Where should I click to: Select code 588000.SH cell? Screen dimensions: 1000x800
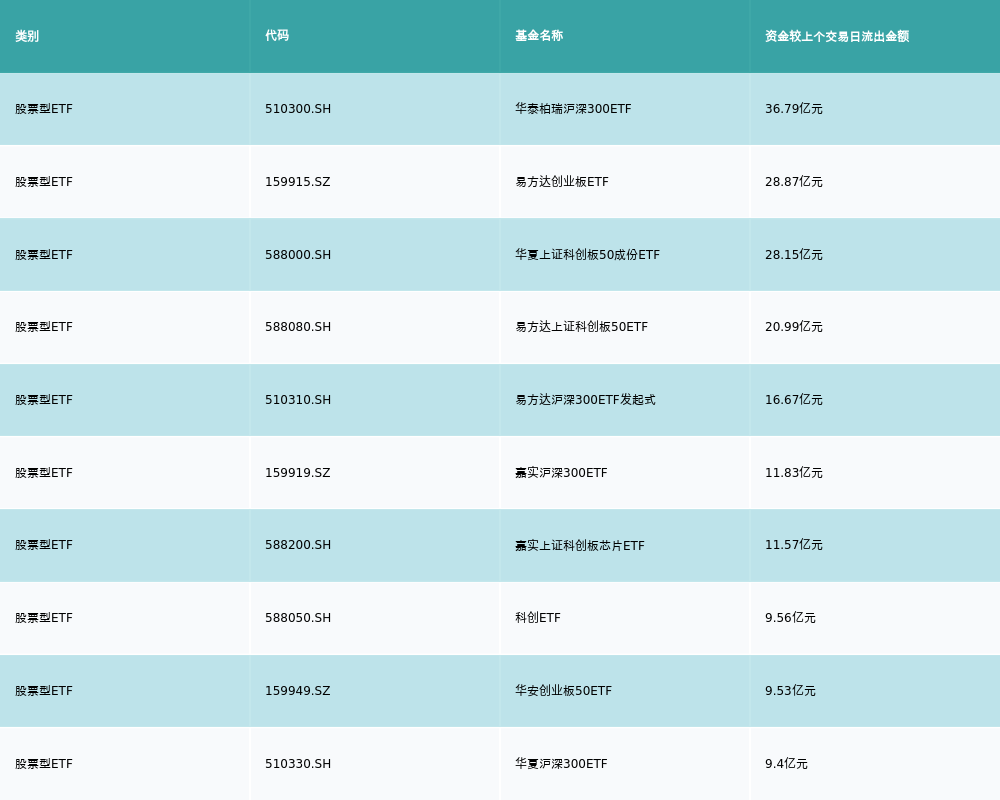tap(298, 255)
